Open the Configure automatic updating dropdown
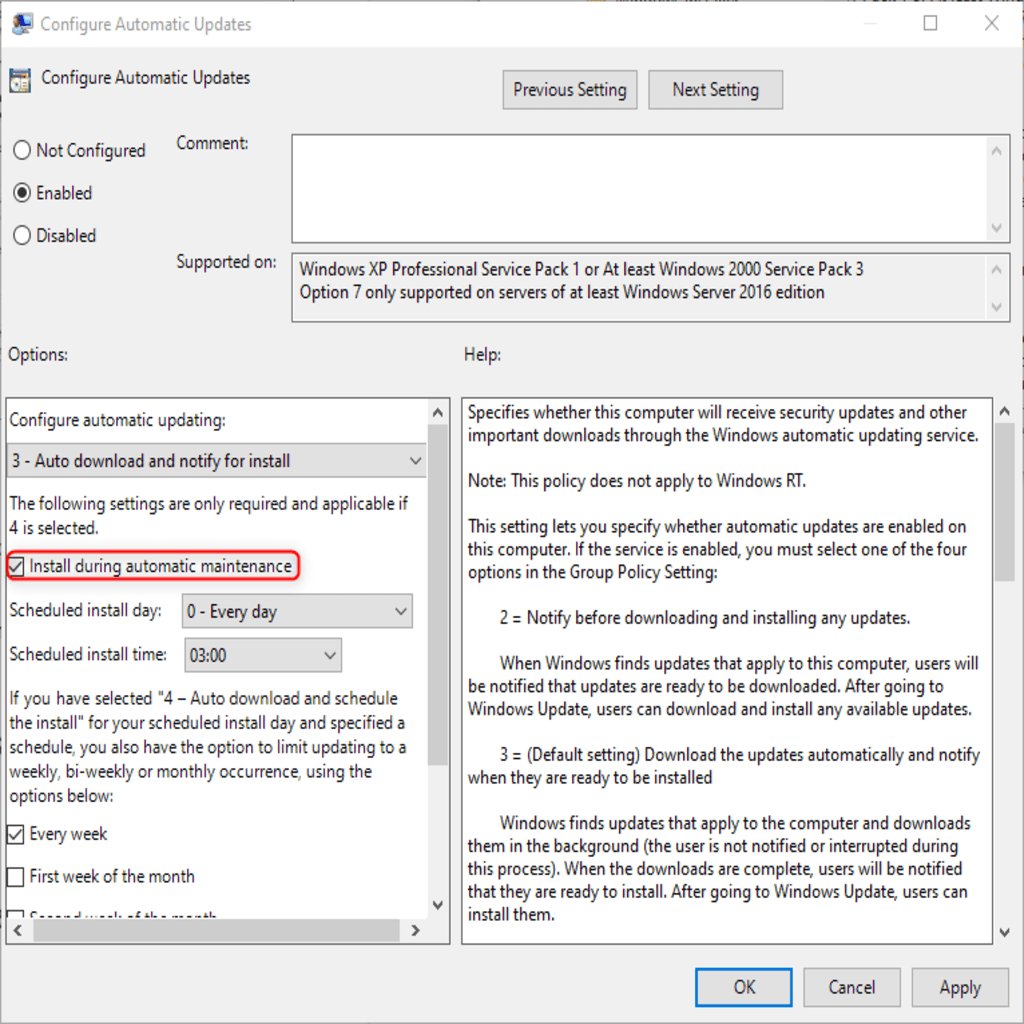Image resolution: width=1024 pixels, height=1024 pixels. [216, 461]
